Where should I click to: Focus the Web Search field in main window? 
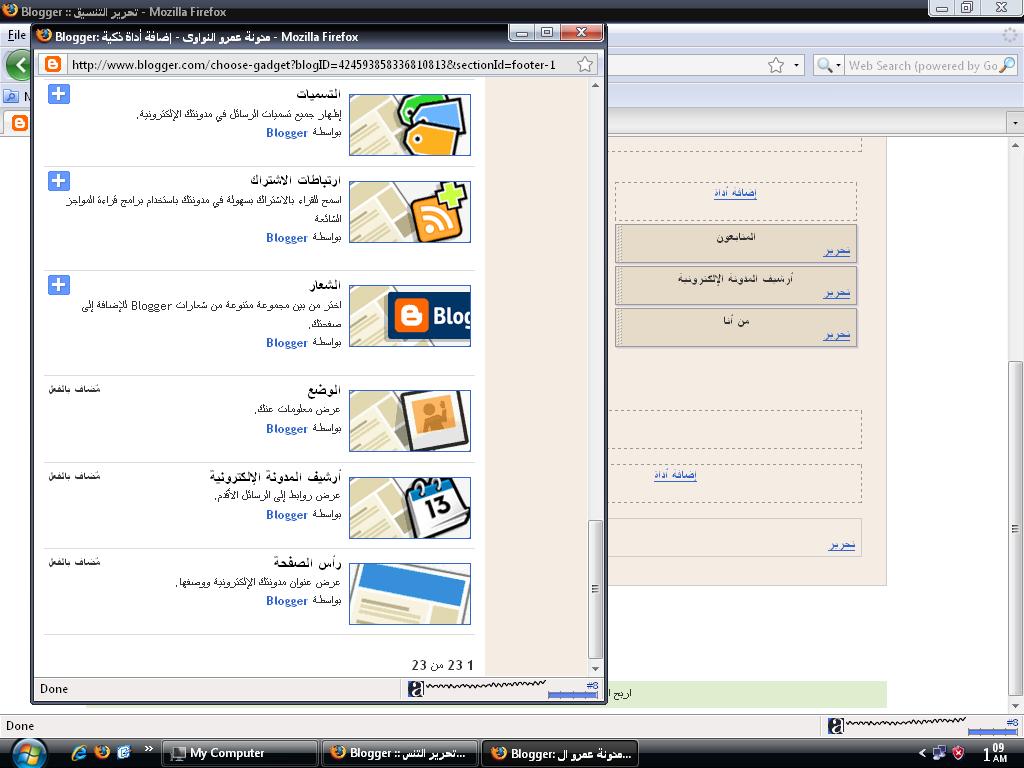point(922,65)
